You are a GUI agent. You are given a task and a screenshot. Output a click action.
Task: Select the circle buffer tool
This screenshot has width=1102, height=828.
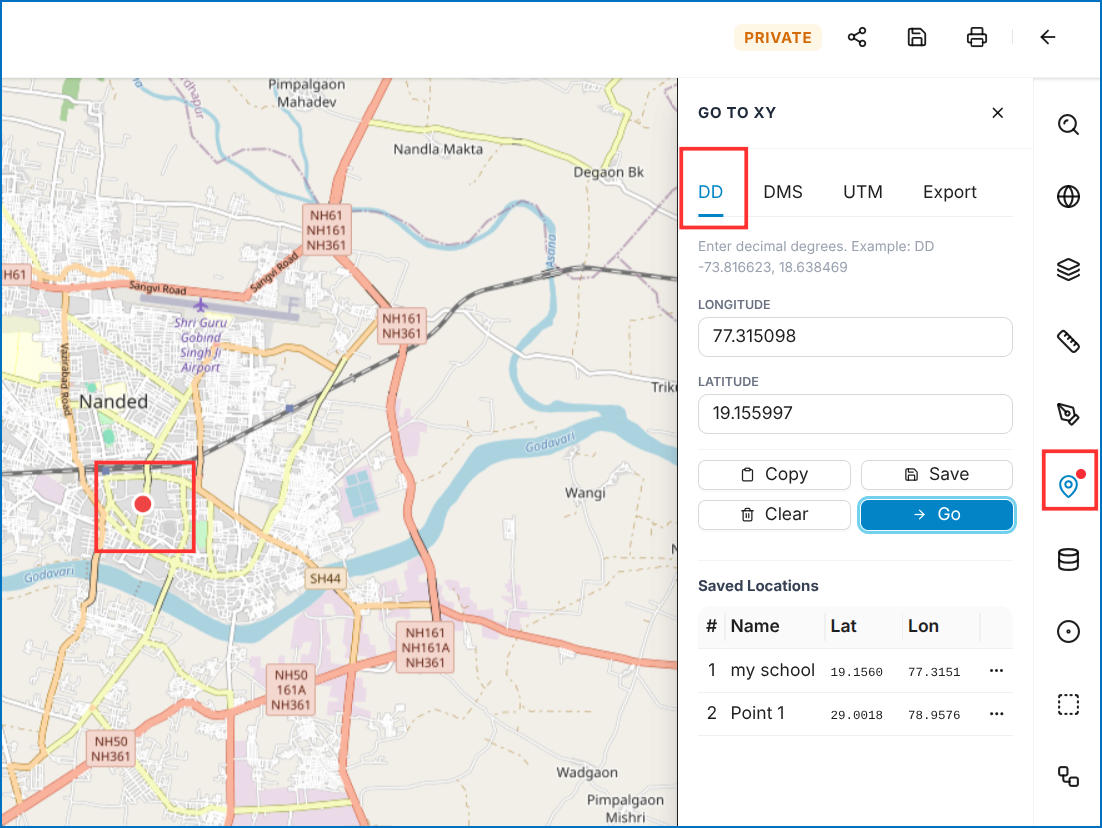tap(1068, 631)
